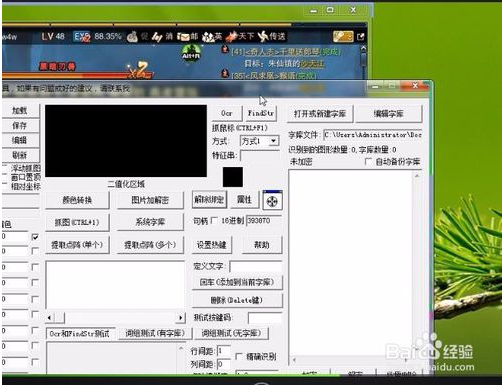Click the crosshair window-picker icon
This screenshot has height=386, width=502.
(x=272, y=201)
